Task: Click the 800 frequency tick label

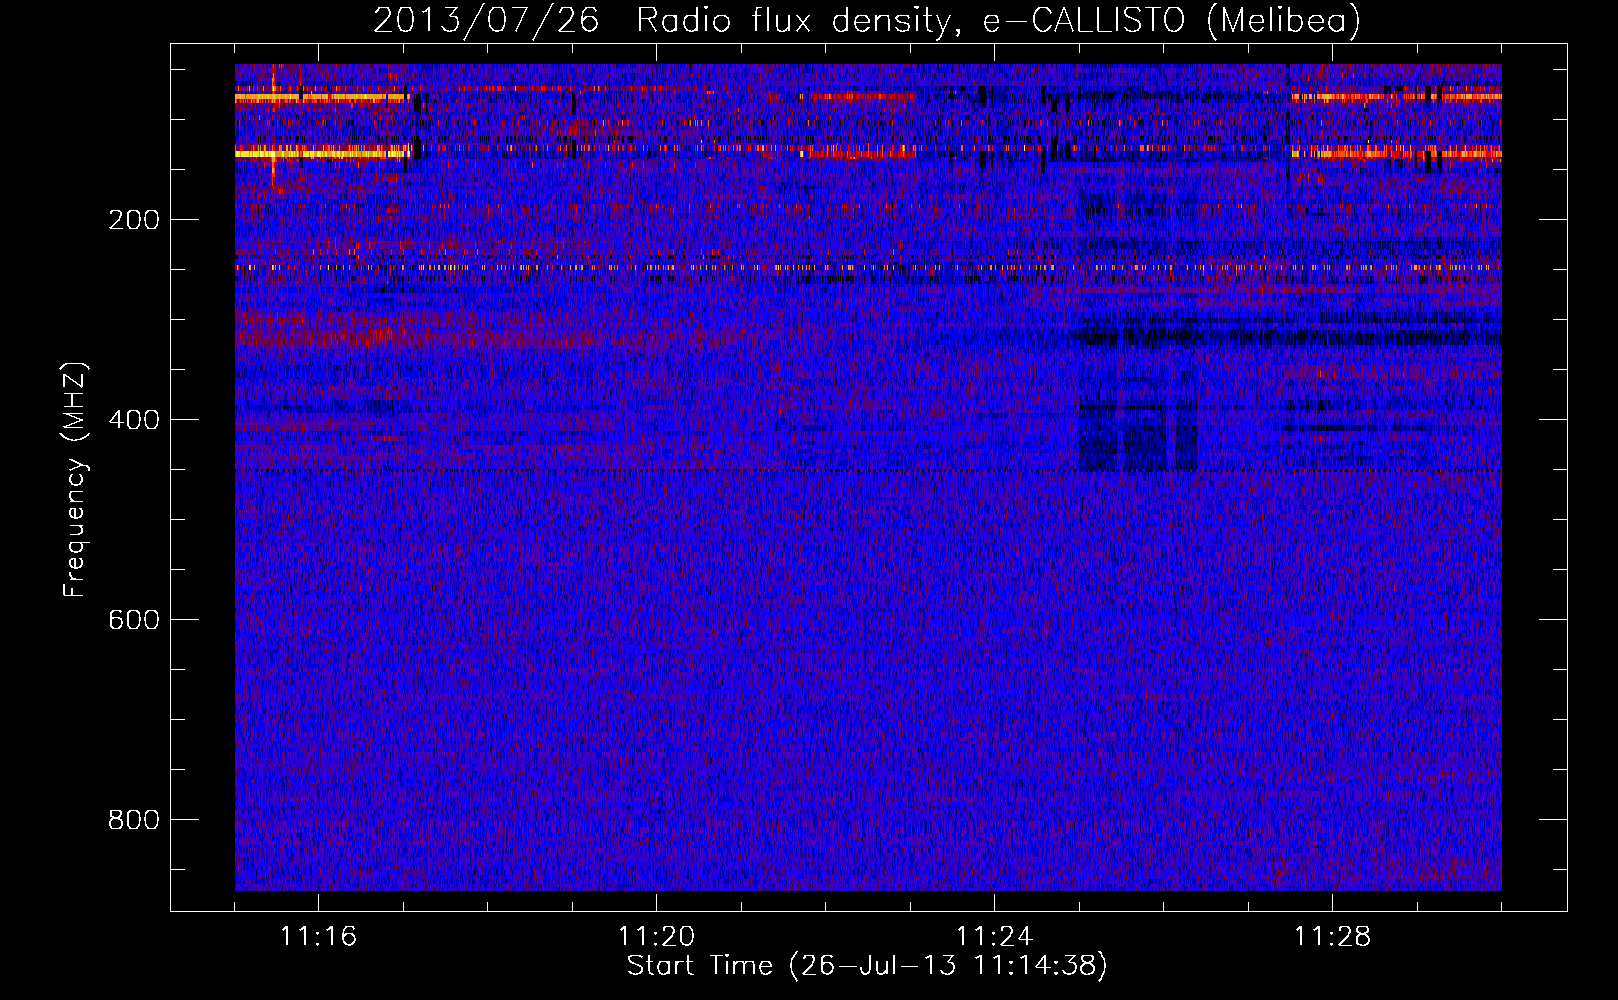Action: point(134,820)
